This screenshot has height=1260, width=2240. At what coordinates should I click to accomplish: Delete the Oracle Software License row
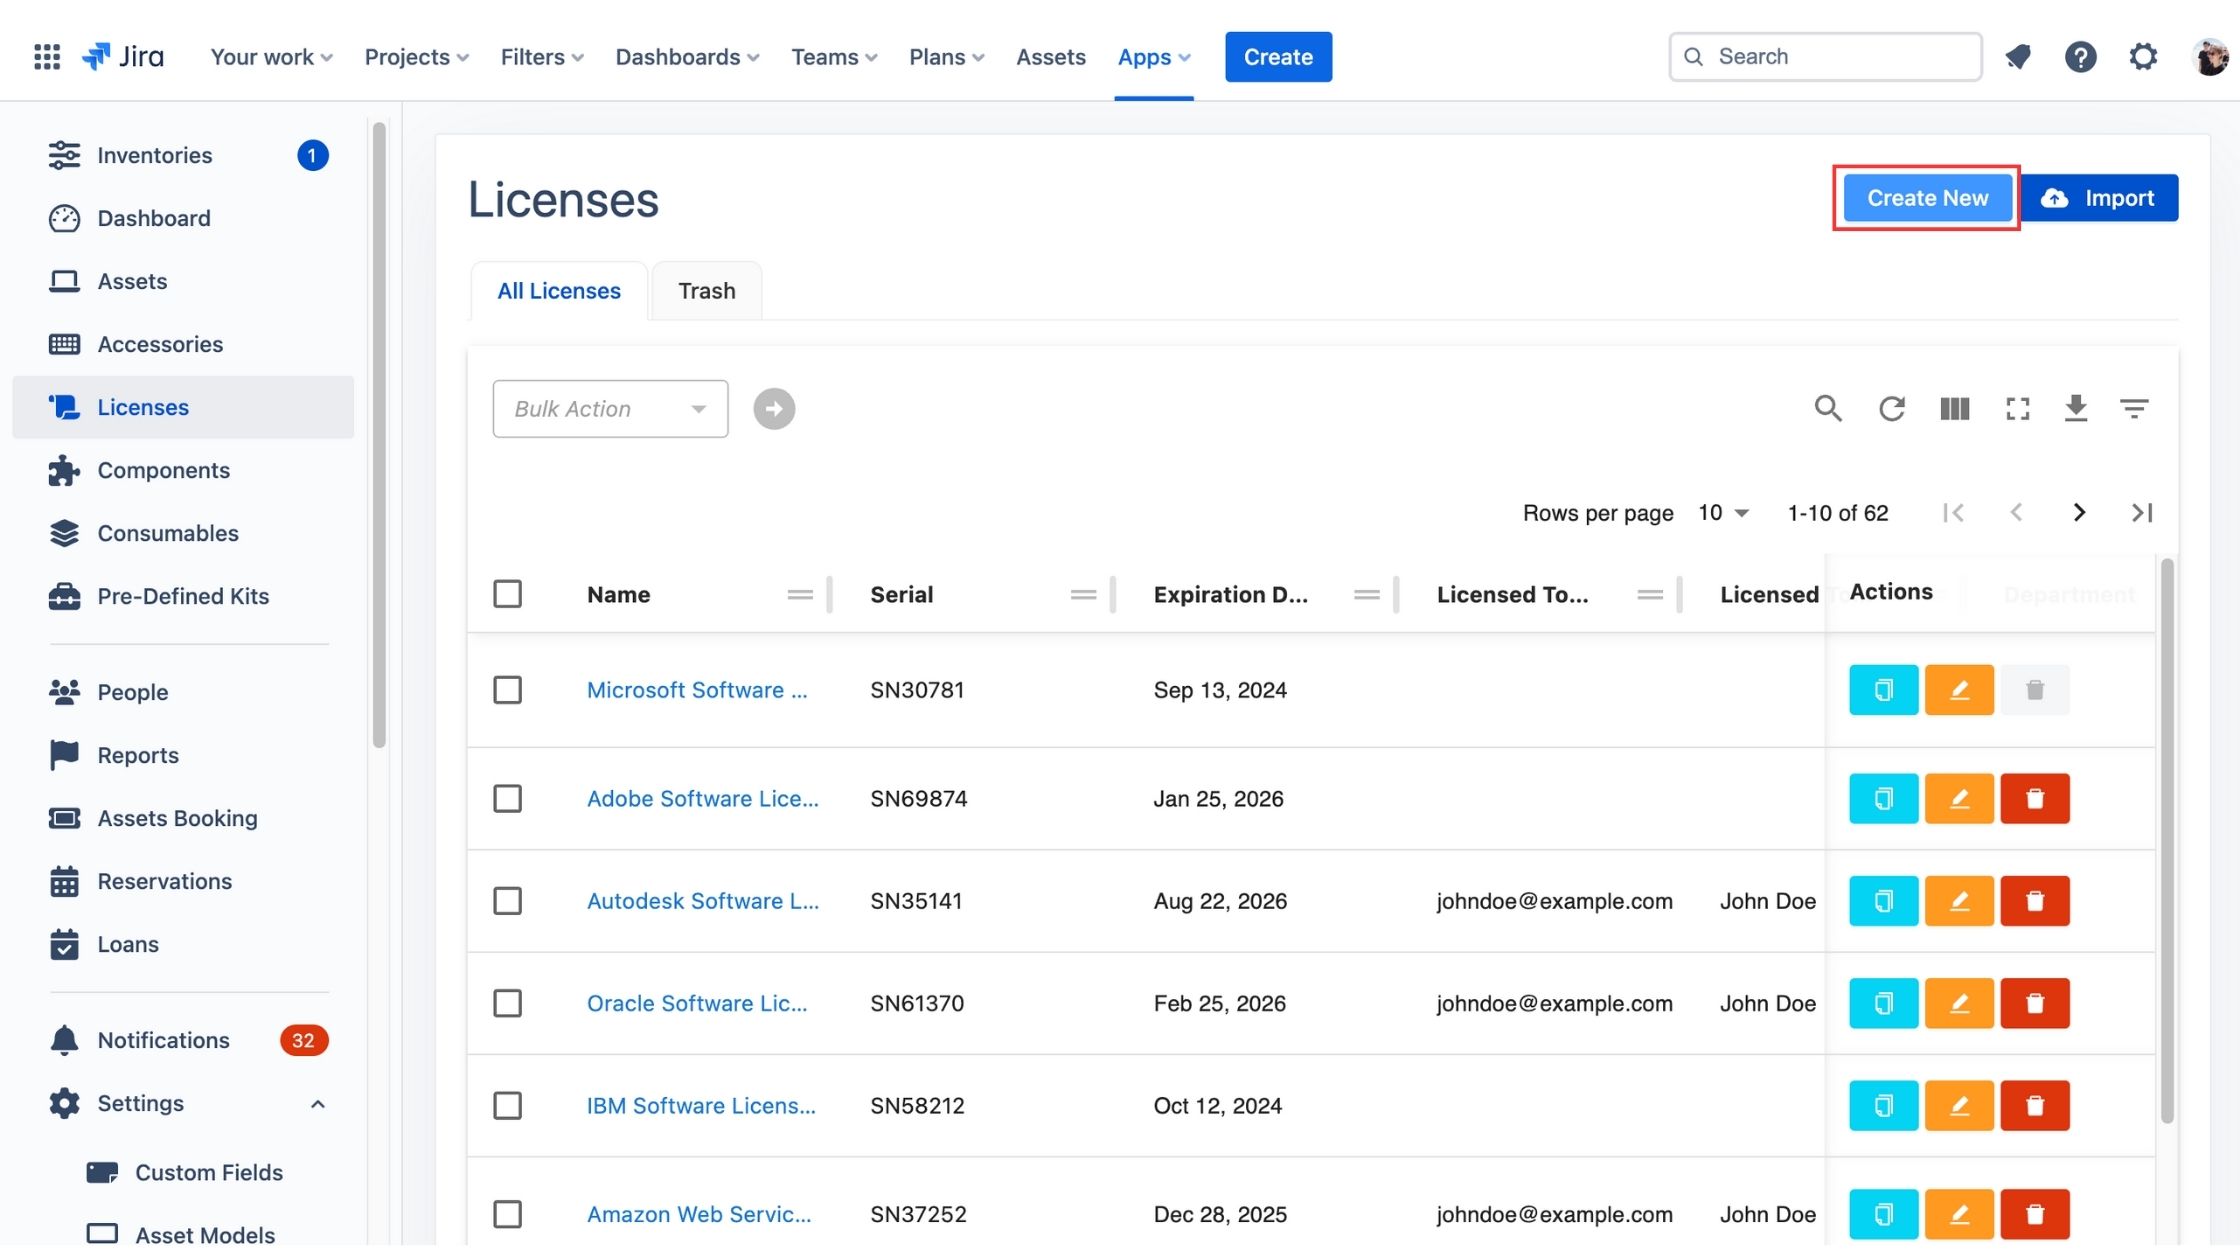click(x=2034, y=1003)
